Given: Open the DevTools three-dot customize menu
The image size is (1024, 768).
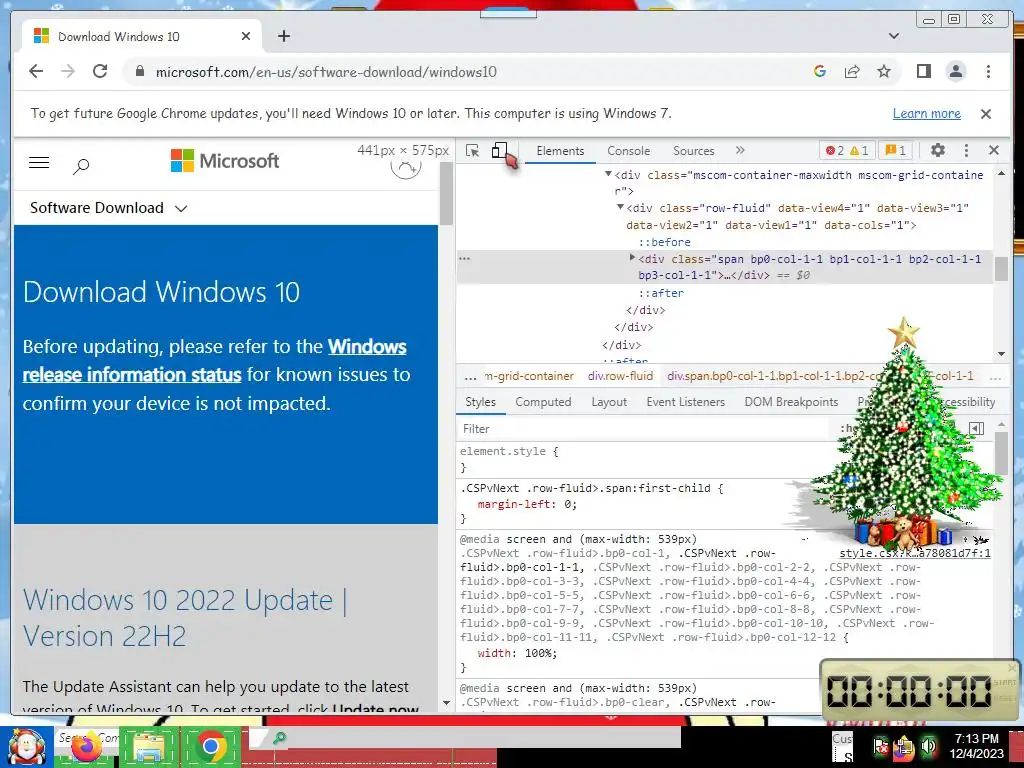Looking at the screenshot, I should click(x=967, y=150).
